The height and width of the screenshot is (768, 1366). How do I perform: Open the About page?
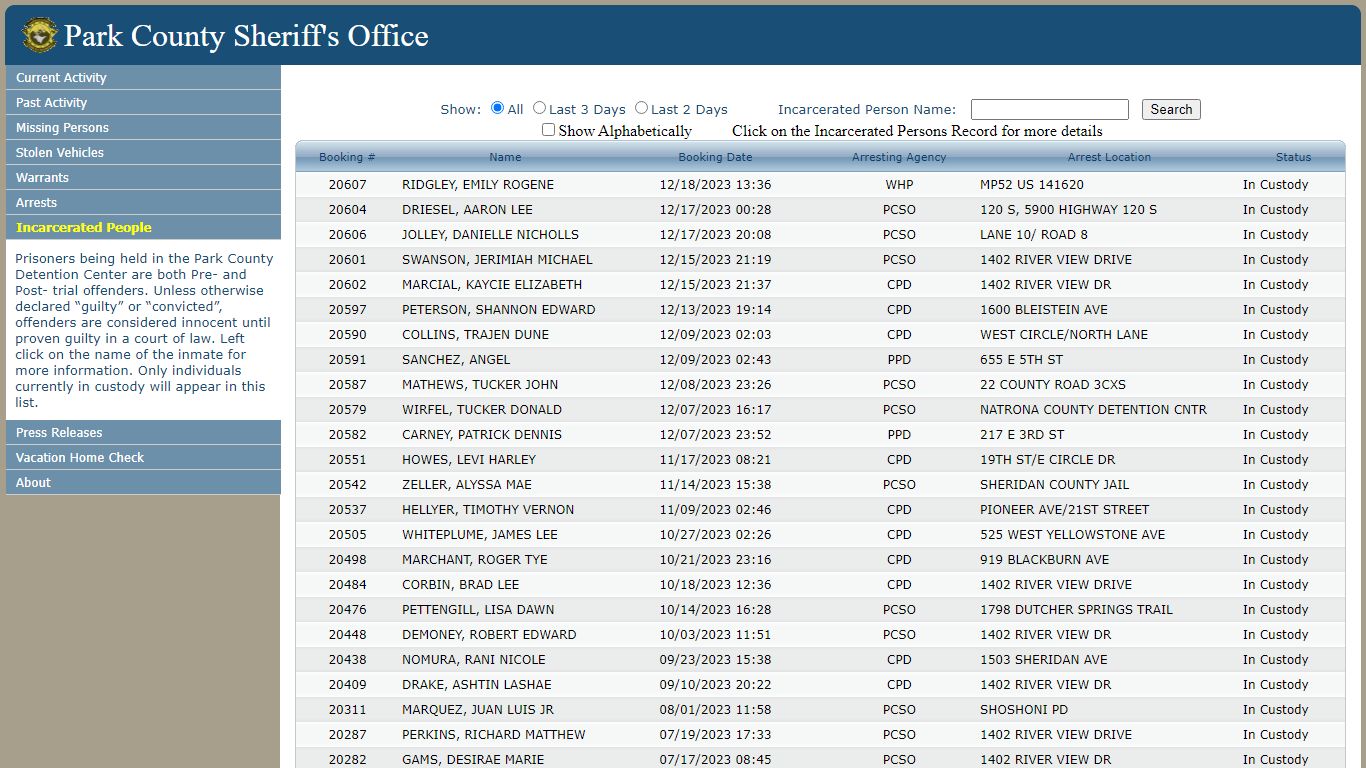pyautogui.click(x=143, y=483)
